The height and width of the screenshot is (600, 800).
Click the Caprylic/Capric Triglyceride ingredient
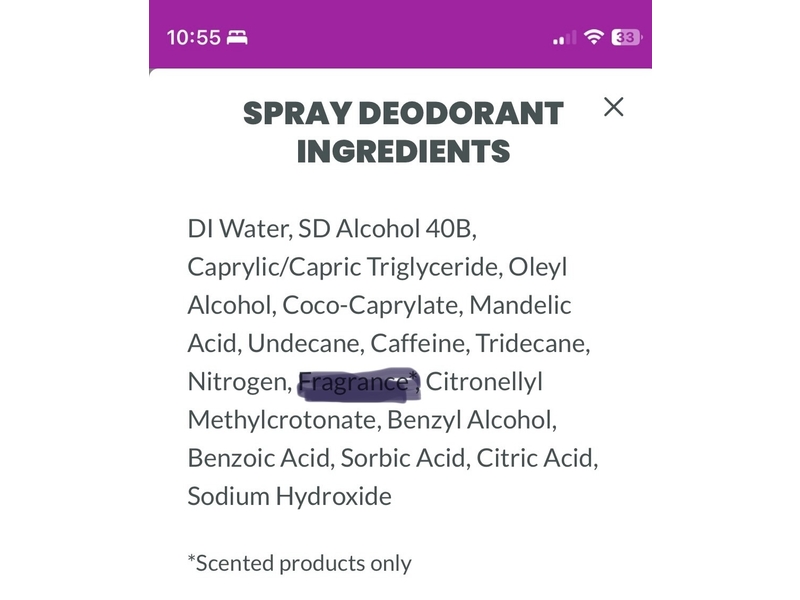tap(343, 267)
